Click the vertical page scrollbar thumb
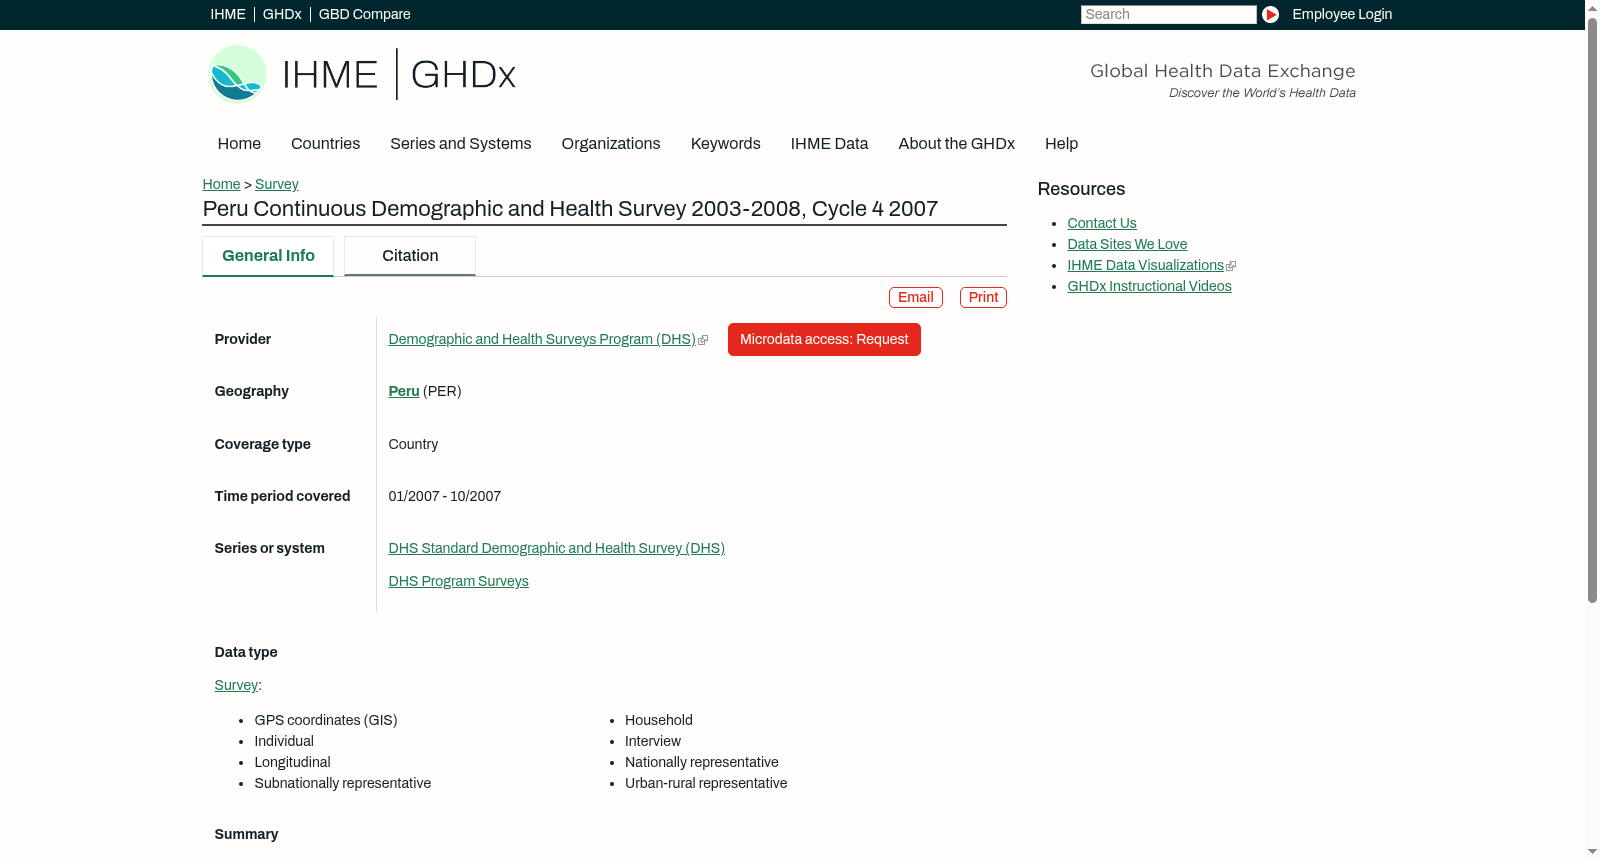Screen dimensions: 1600x861 point(1592,308)
